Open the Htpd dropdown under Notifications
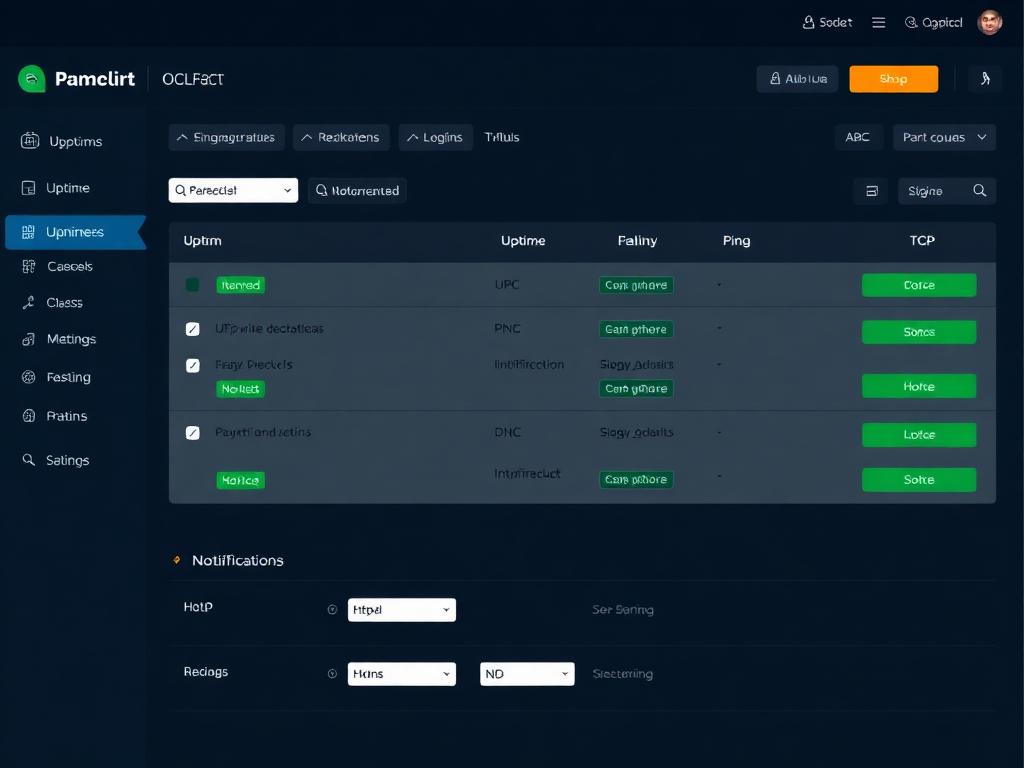 coord(401,609)
